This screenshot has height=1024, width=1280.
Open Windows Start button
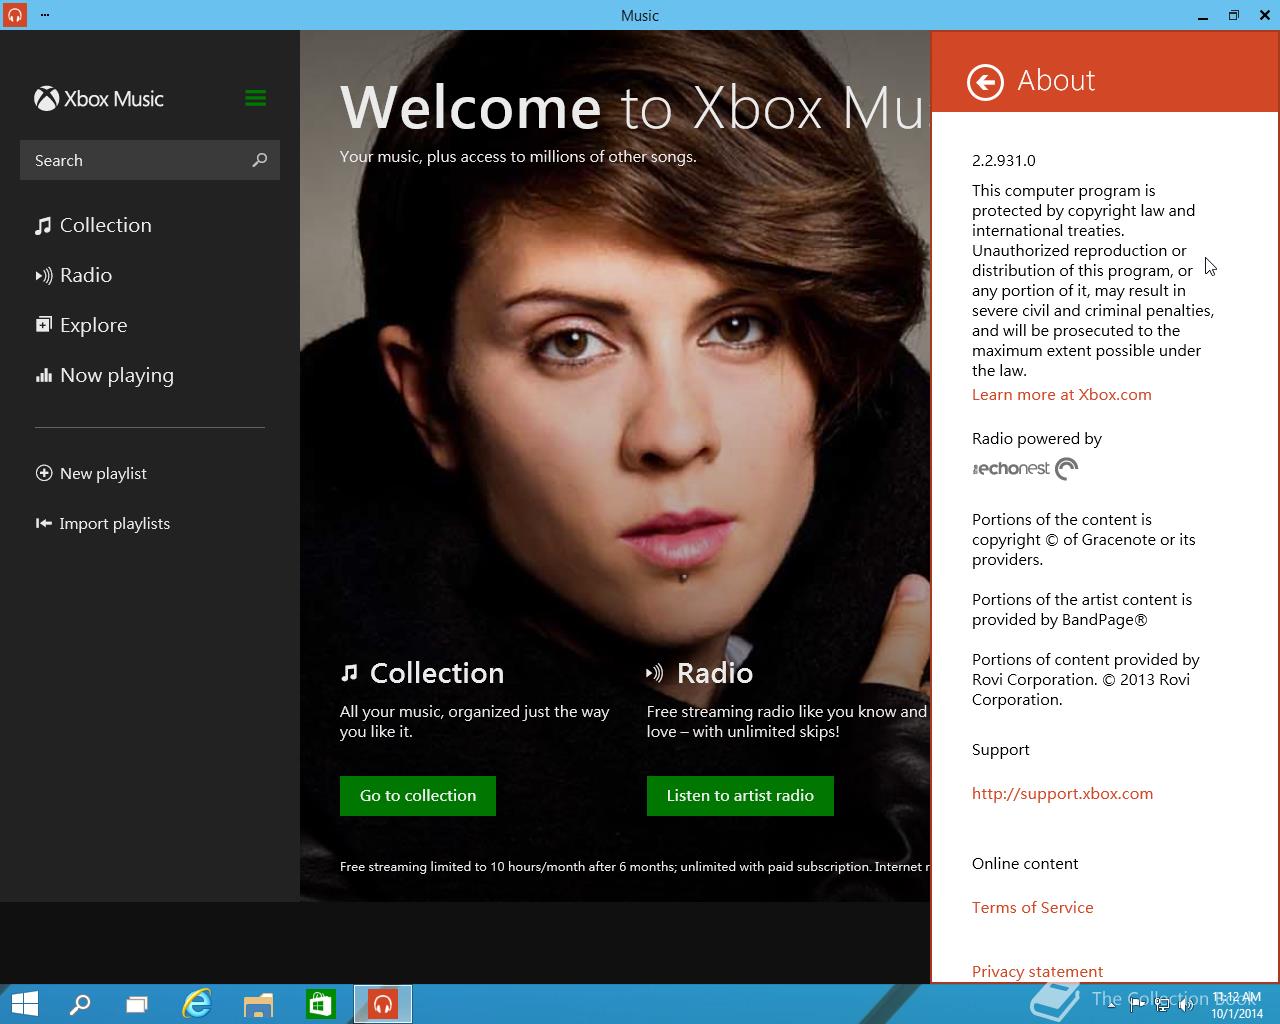coord(24,1004)
